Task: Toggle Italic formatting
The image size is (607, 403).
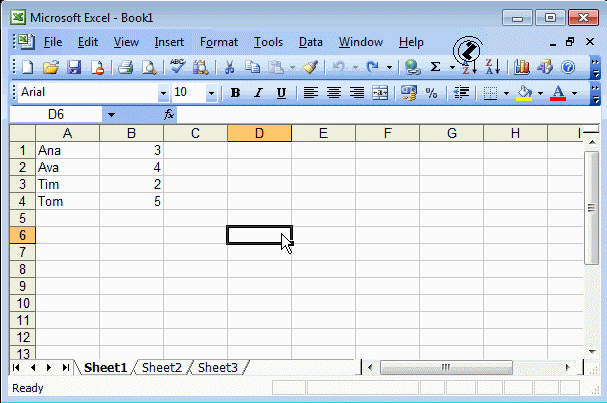Action: (258, 93)
